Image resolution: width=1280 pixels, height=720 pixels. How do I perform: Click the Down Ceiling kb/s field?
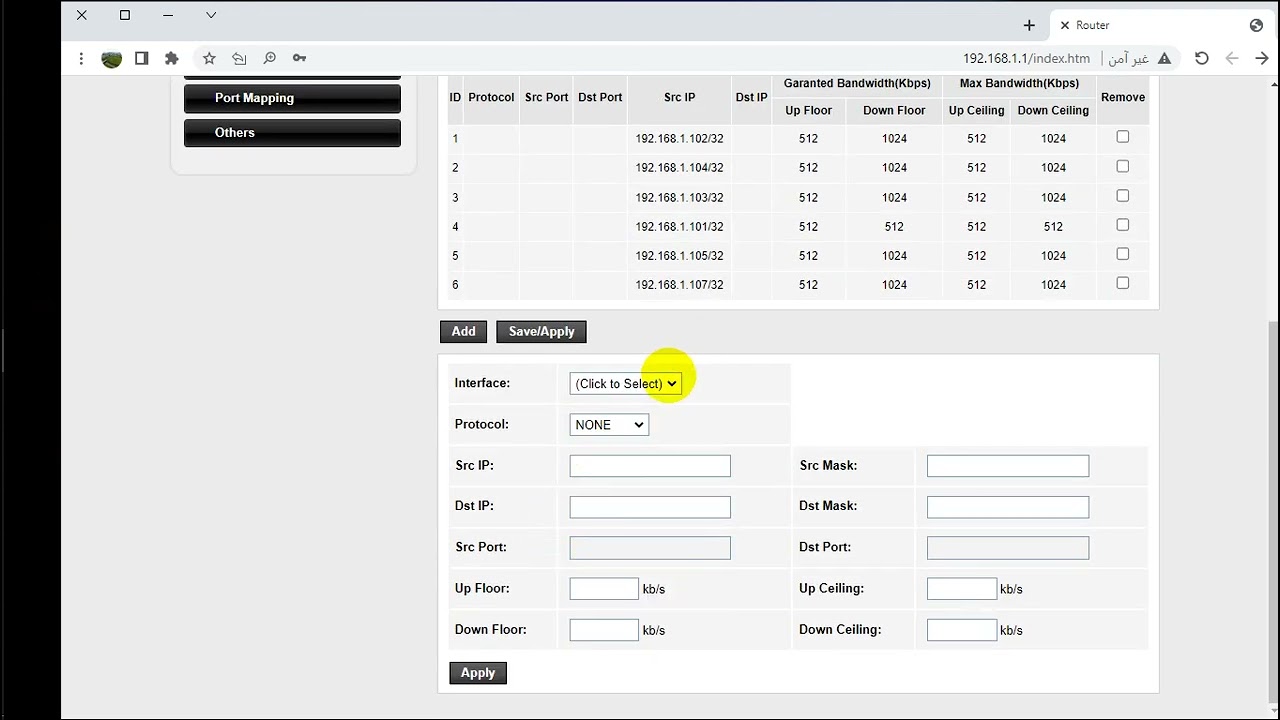962,630
